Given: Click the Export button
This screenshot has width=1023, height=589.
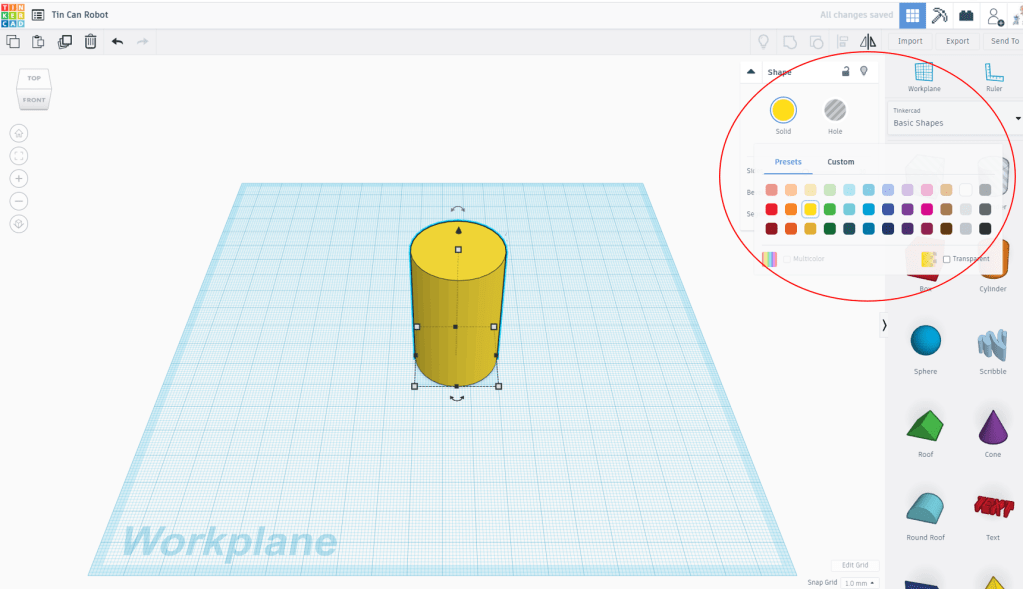Looking at the screenshot, I should (957, 41).
